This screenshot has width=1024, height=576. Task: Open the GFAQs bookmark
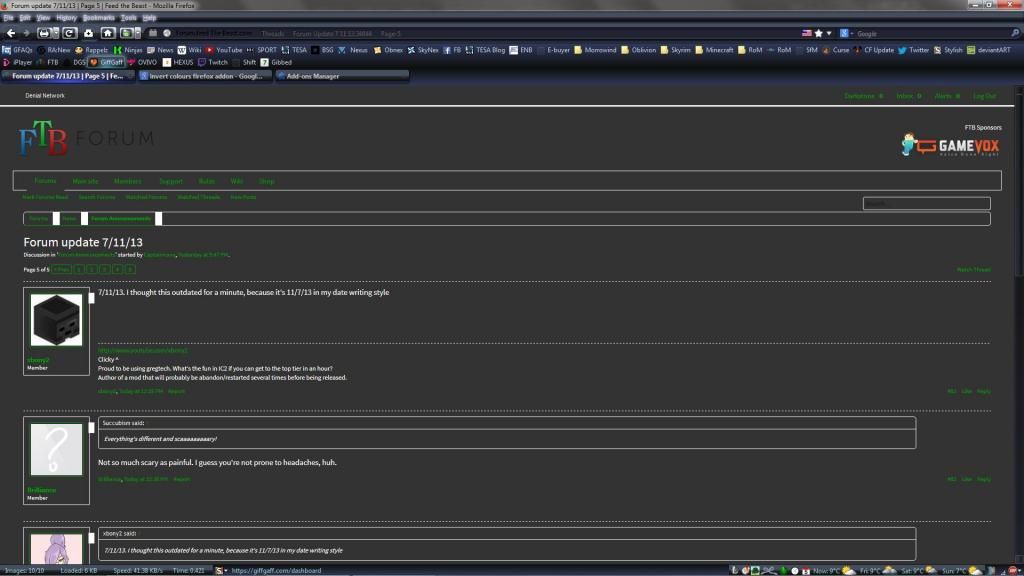click(18, 50)
